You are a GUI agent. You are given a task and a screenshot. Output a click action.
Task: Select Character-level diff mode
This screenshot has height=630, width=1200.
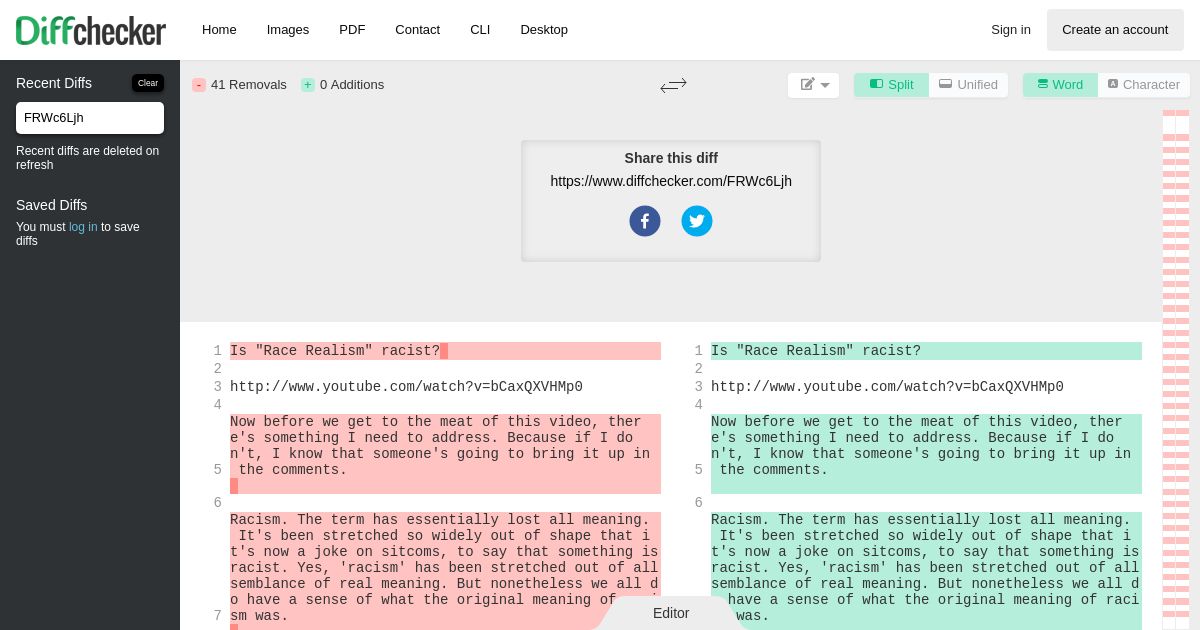pos(1143,85)
